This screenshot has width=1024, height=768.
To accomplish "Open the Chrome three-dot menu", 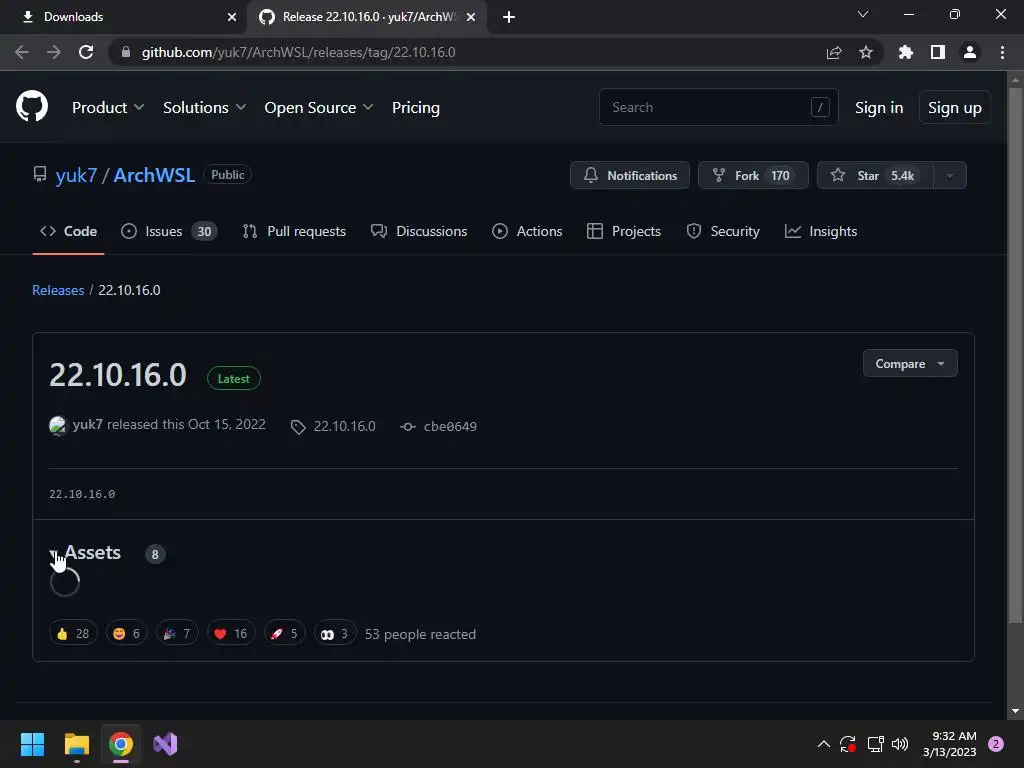I will click(x=1002, y=52).
